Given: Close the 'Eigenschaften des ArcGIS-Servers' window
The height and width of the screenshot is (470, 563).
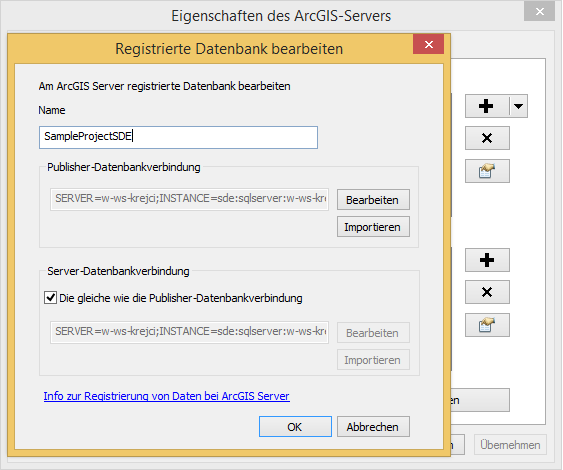Looking at the screenshot, I should click(x=539, y=11).
